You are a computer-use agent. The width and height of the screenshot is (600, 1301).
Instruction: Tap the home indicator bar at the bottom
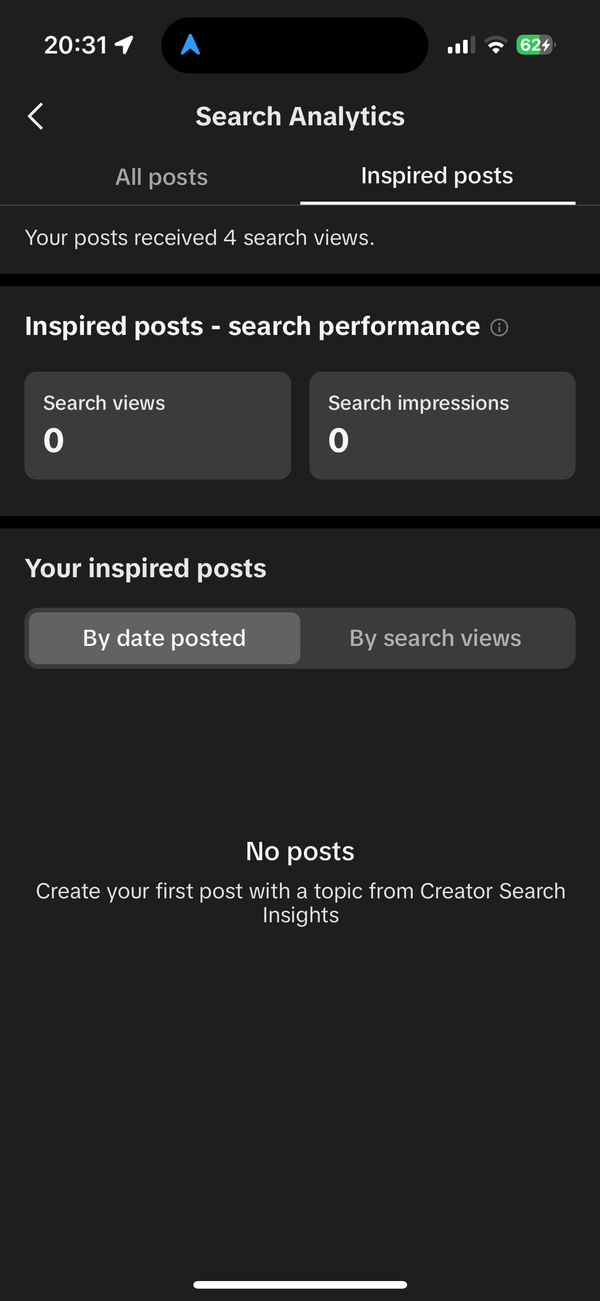click(300, 1285)
